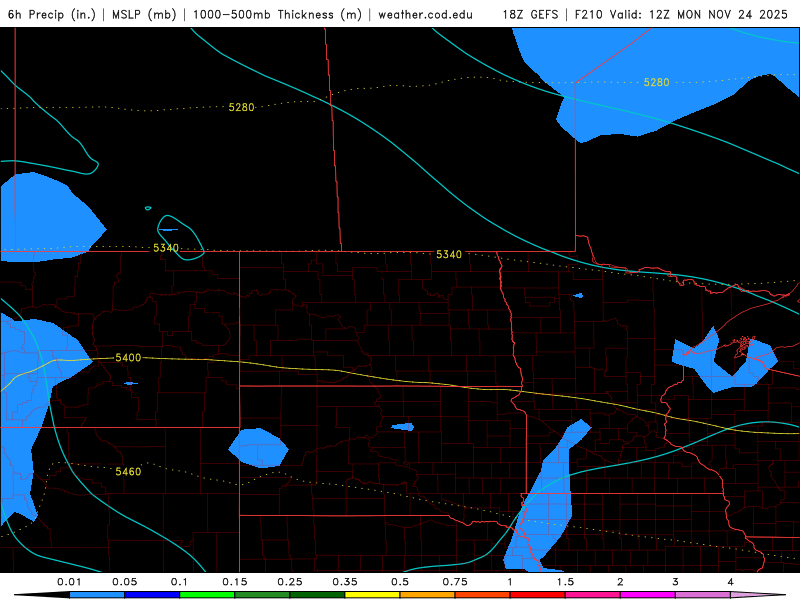This screenshot has width=800, height=600.
Task: Select the medium green 0.15–0.25 legend swatch
Action: tap(262, 595)
